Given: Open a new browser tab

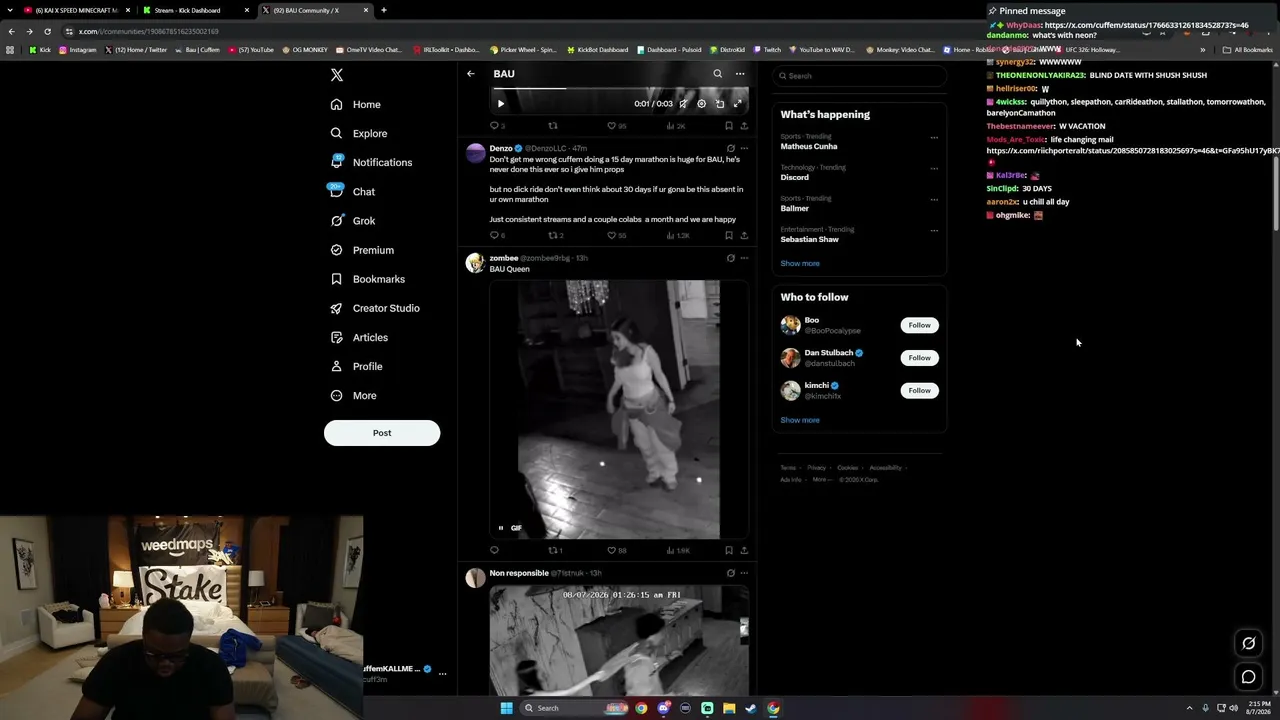Looking at the screenshot, I should coord(384,10).
